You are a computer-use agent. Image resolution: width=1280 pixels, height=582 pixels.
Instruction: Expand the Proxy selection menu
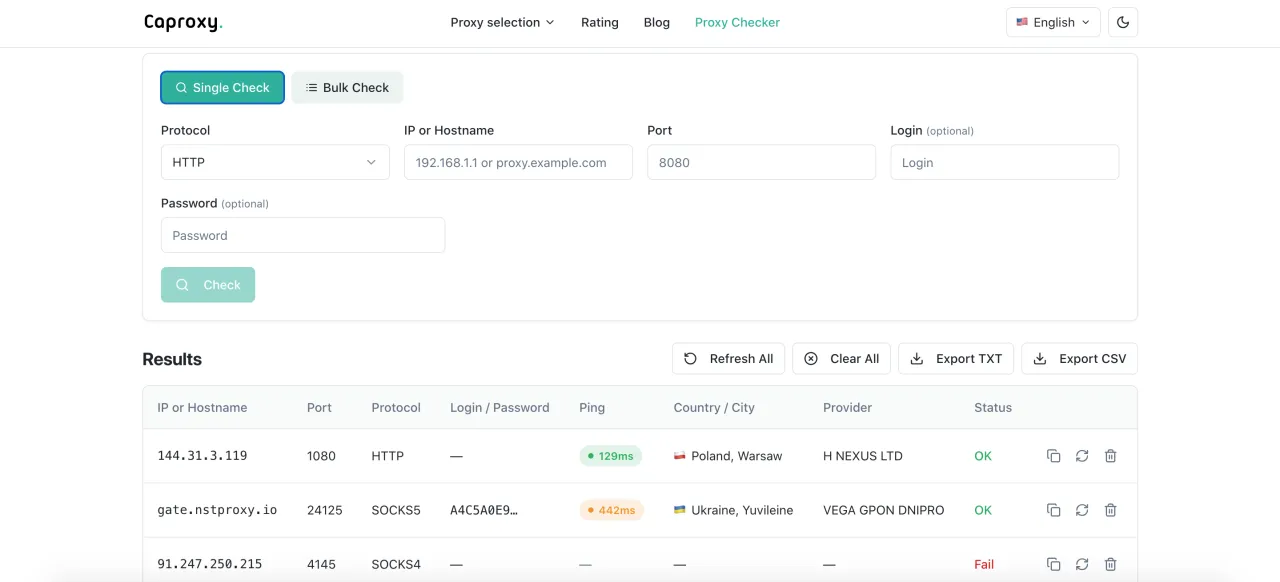502,22
